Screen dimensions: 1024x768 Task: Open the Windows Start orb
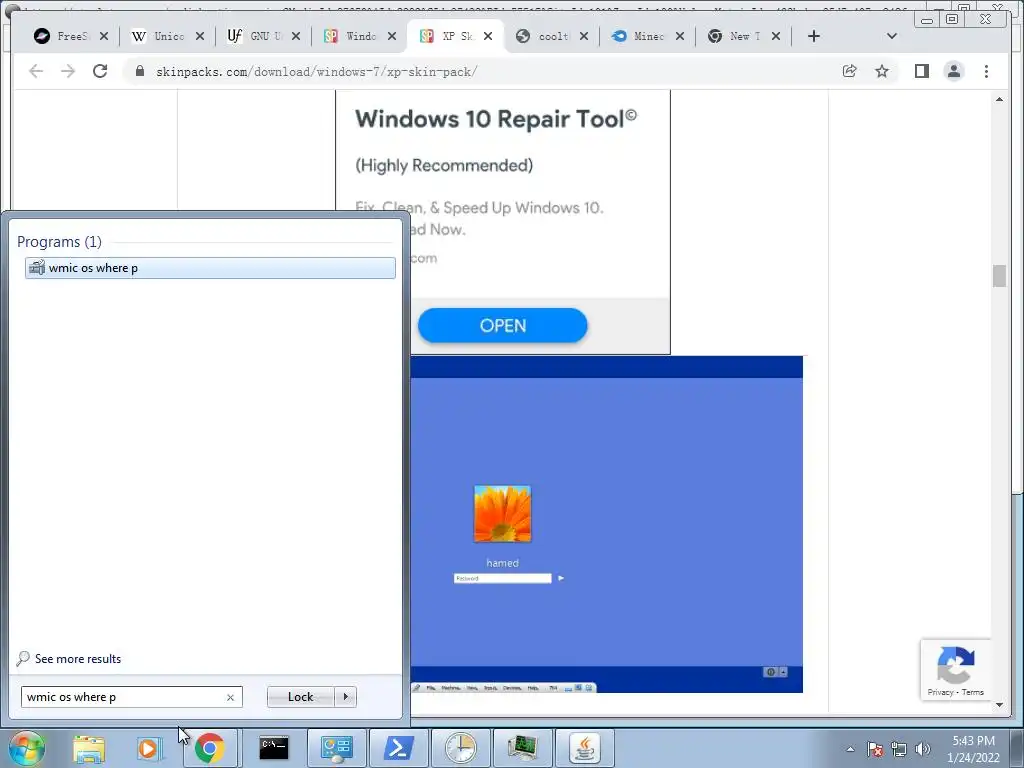point(27,748)
